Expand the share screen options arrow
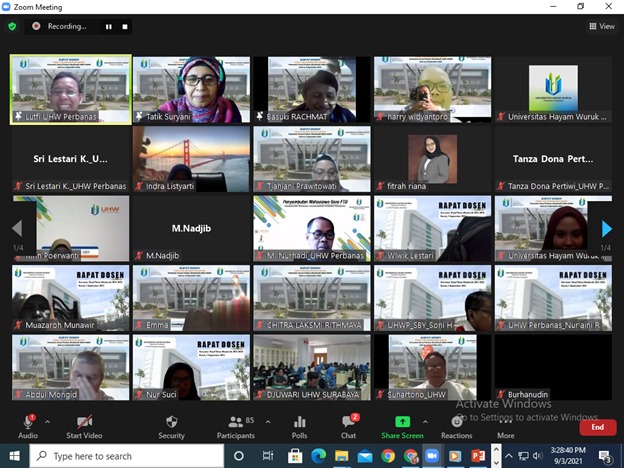This screenshot has width=624, height=468. [x=425, y=421]
